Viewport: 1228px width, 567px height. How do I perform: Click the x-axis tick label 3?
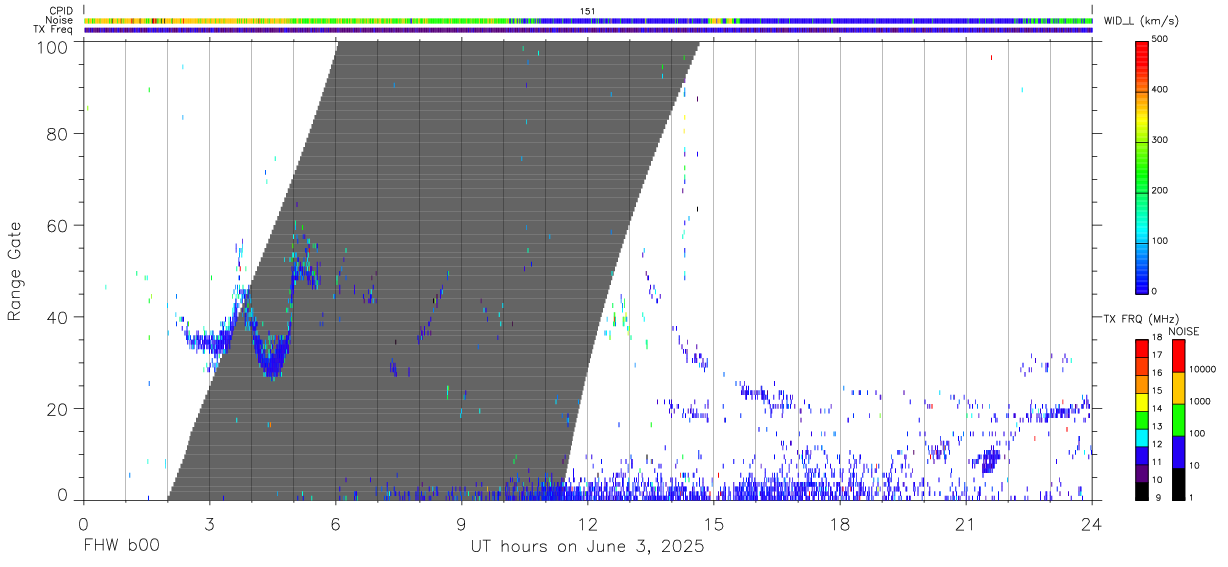(x=209, y=524)
